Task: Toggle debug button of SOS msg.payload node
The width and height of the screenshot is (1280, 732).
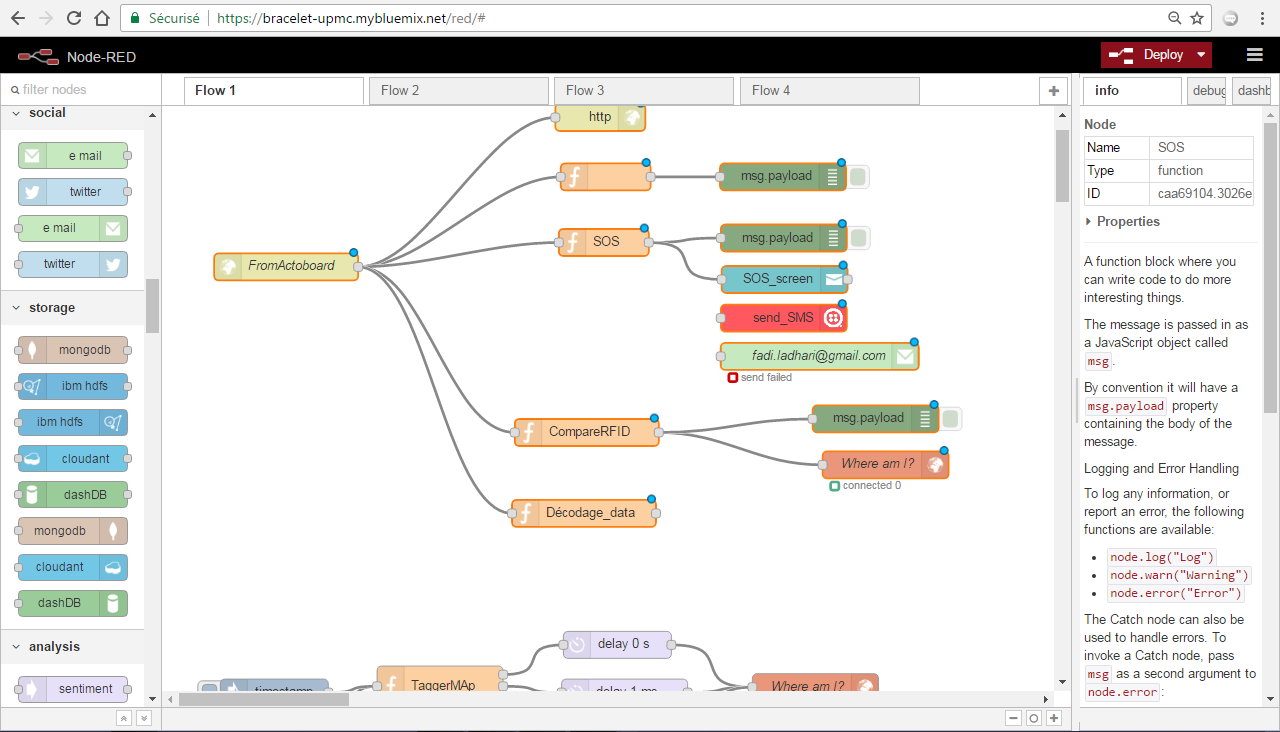Action: tap(858, 238)
